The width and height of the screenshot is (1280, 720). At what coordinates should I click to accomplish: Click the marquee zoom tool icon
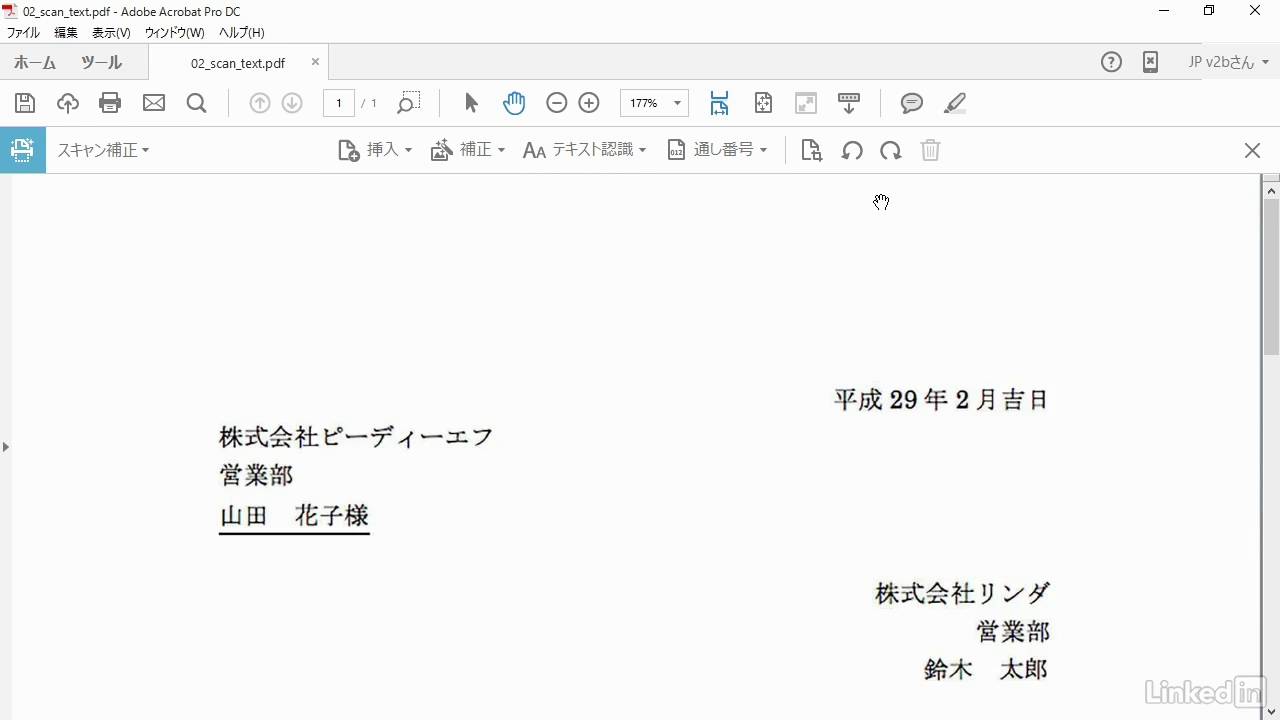(x=408, y=103)
